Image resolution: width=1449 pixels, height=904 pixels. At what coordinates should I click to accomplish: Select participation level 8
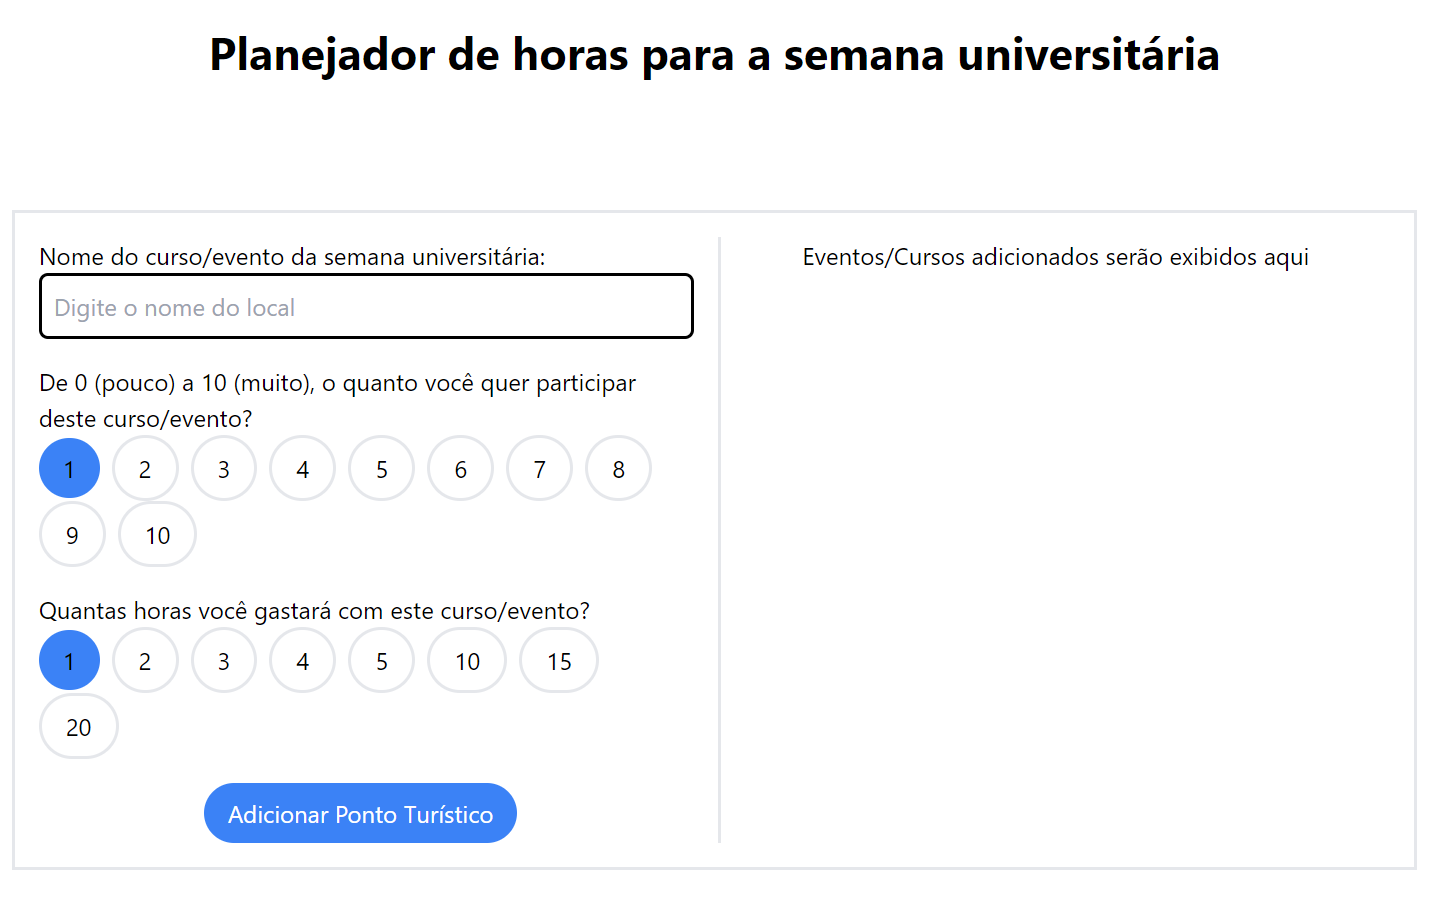coord(618,467)
